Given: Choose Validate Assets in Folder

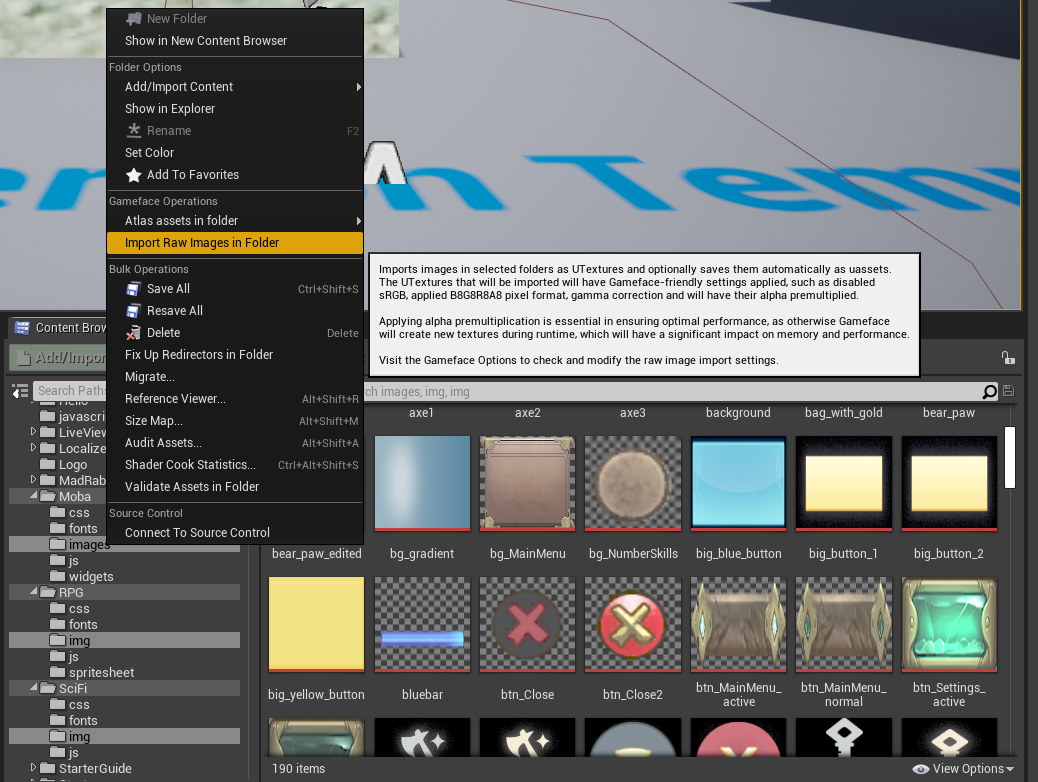Looking at the screenshot, I should pos(234,487).
